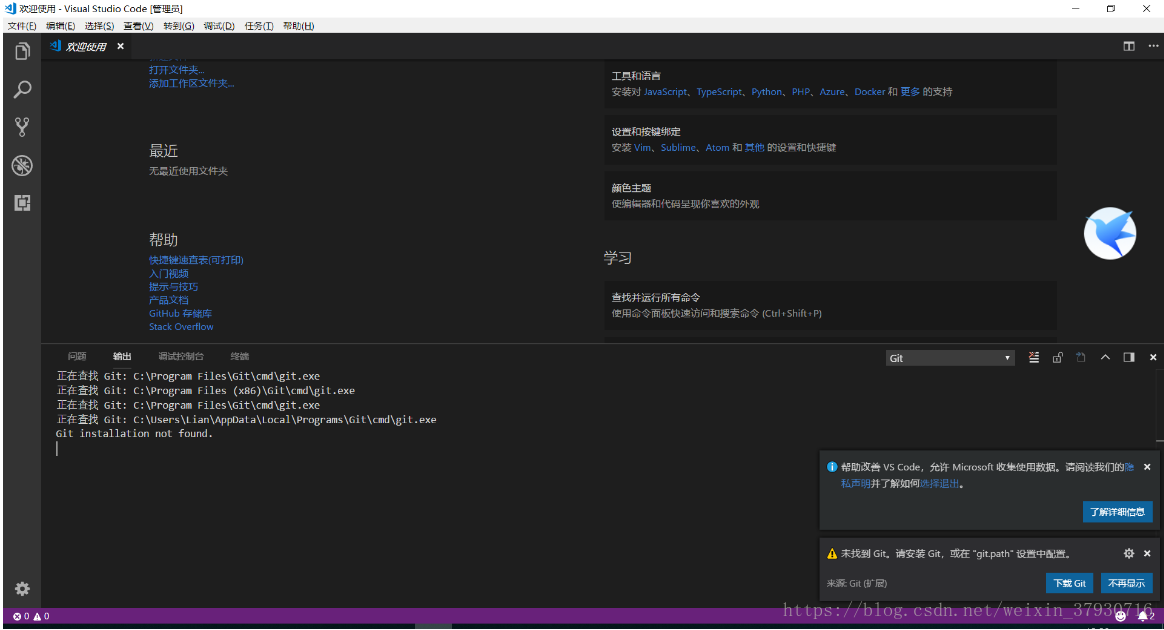Click the 添加工作区文件夹... link
The height and width of the screenshot is (630, 1164).
[191, 83]
